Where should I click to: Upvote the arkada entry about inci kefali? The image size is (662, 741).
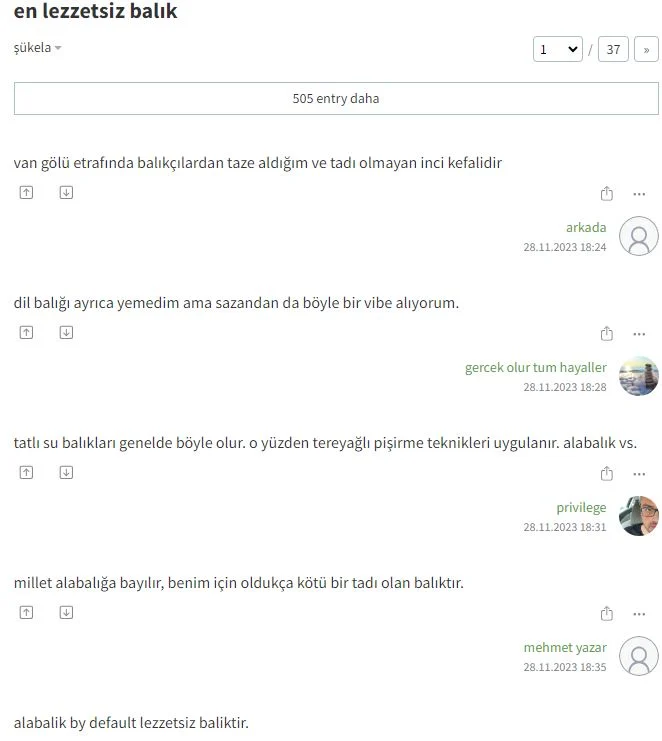point(26,192)
